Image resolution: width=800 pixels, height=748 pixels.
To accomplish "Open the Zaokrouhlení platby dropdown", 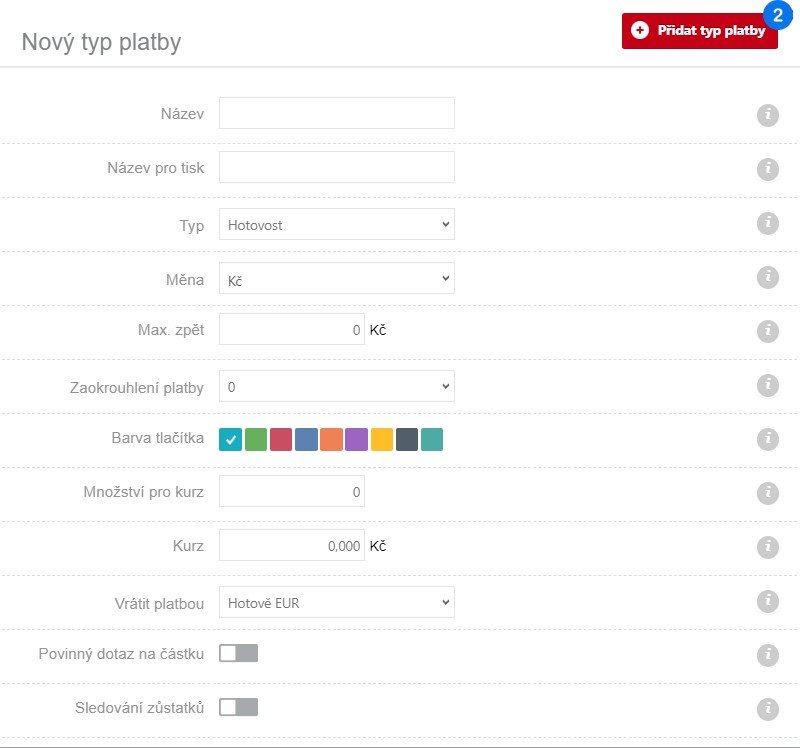I will pos(336,386).
